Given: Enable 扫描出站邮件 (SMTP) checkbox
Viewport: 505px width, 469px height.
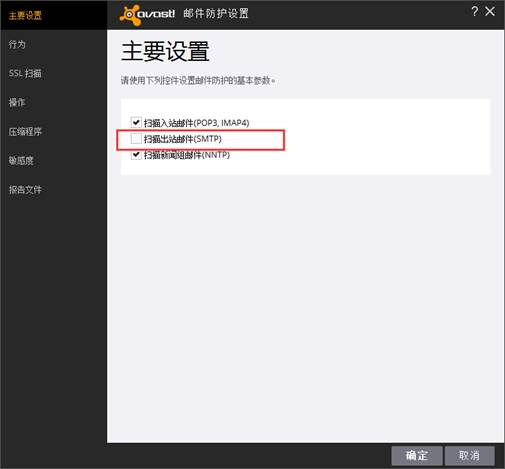Looking at the screenshot, I should 136,138.
